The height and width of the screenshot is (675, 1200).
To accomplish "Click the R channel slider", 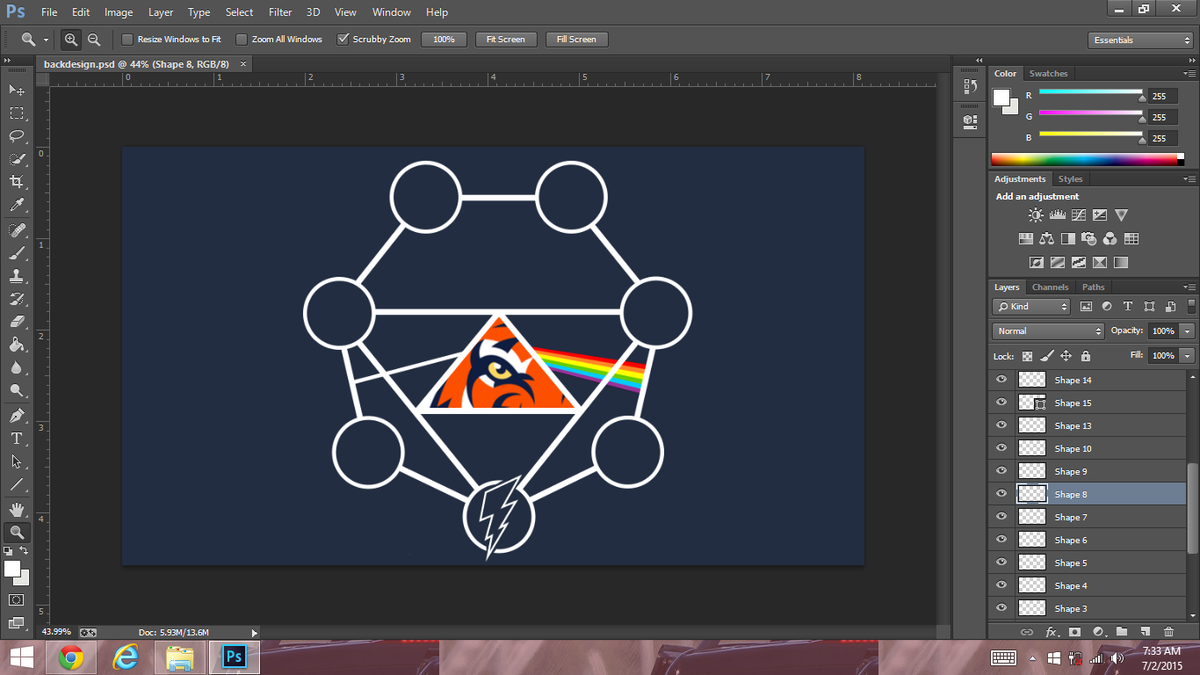I will click(1091, 93).
